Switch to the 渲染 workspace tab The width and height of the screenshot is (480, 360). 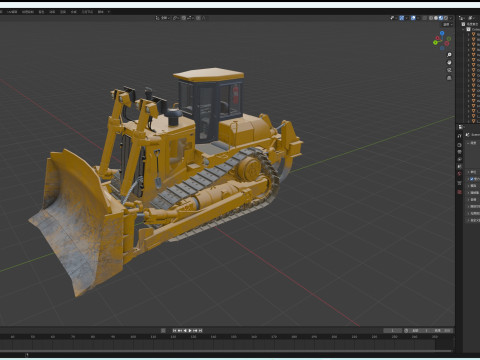63,12
